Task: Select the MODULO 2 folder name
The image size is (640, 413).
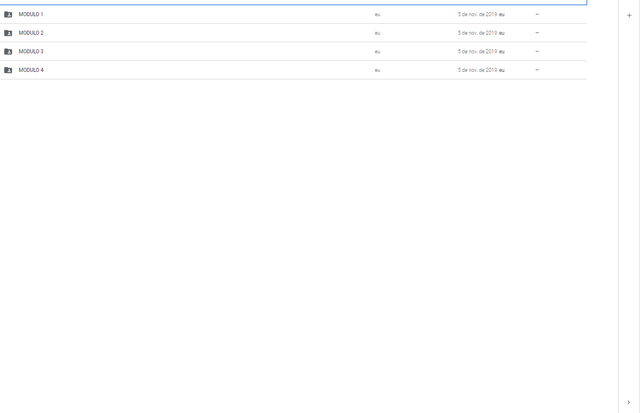Action: [31, 33]
